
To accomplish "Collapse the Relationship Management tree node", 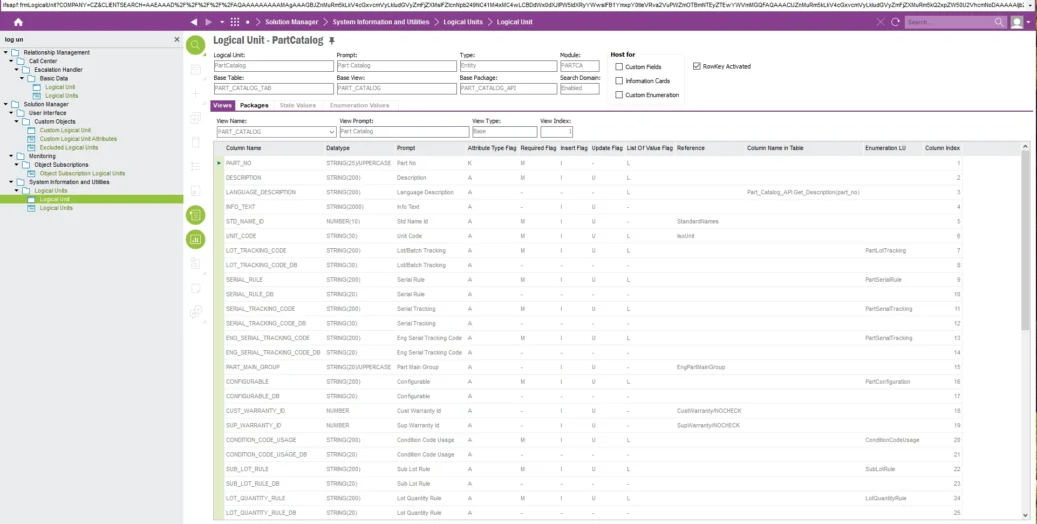I will click(x=5, y=52).
